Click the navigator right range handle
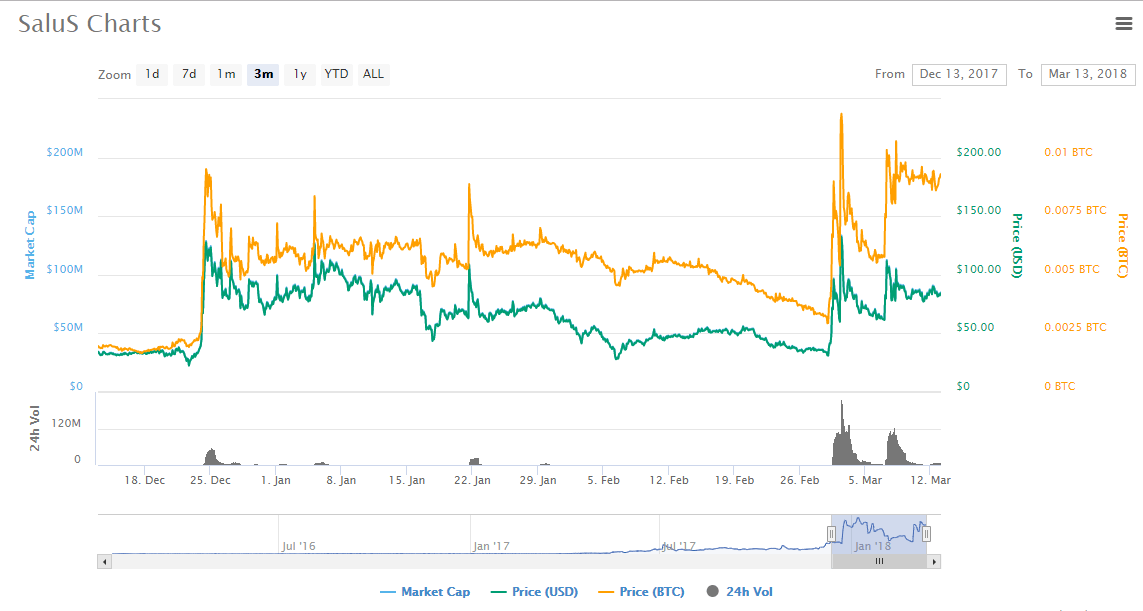 (926, 533)
